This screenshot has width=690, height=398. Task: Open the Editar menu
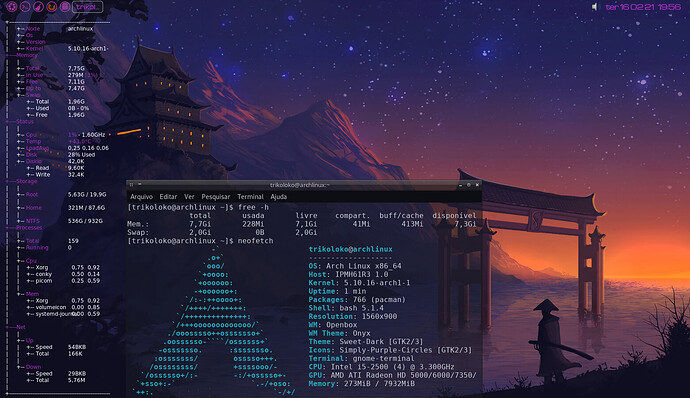click(168, 197)
